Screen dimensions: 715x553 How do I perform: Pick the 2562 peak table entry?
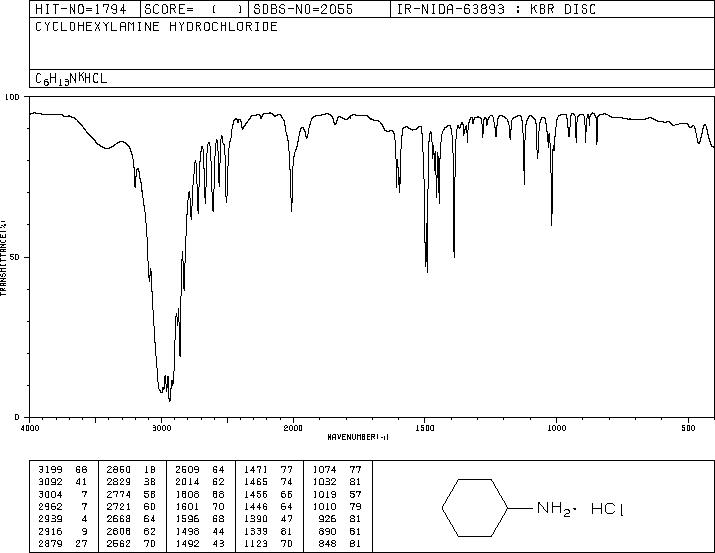(131, 544)
